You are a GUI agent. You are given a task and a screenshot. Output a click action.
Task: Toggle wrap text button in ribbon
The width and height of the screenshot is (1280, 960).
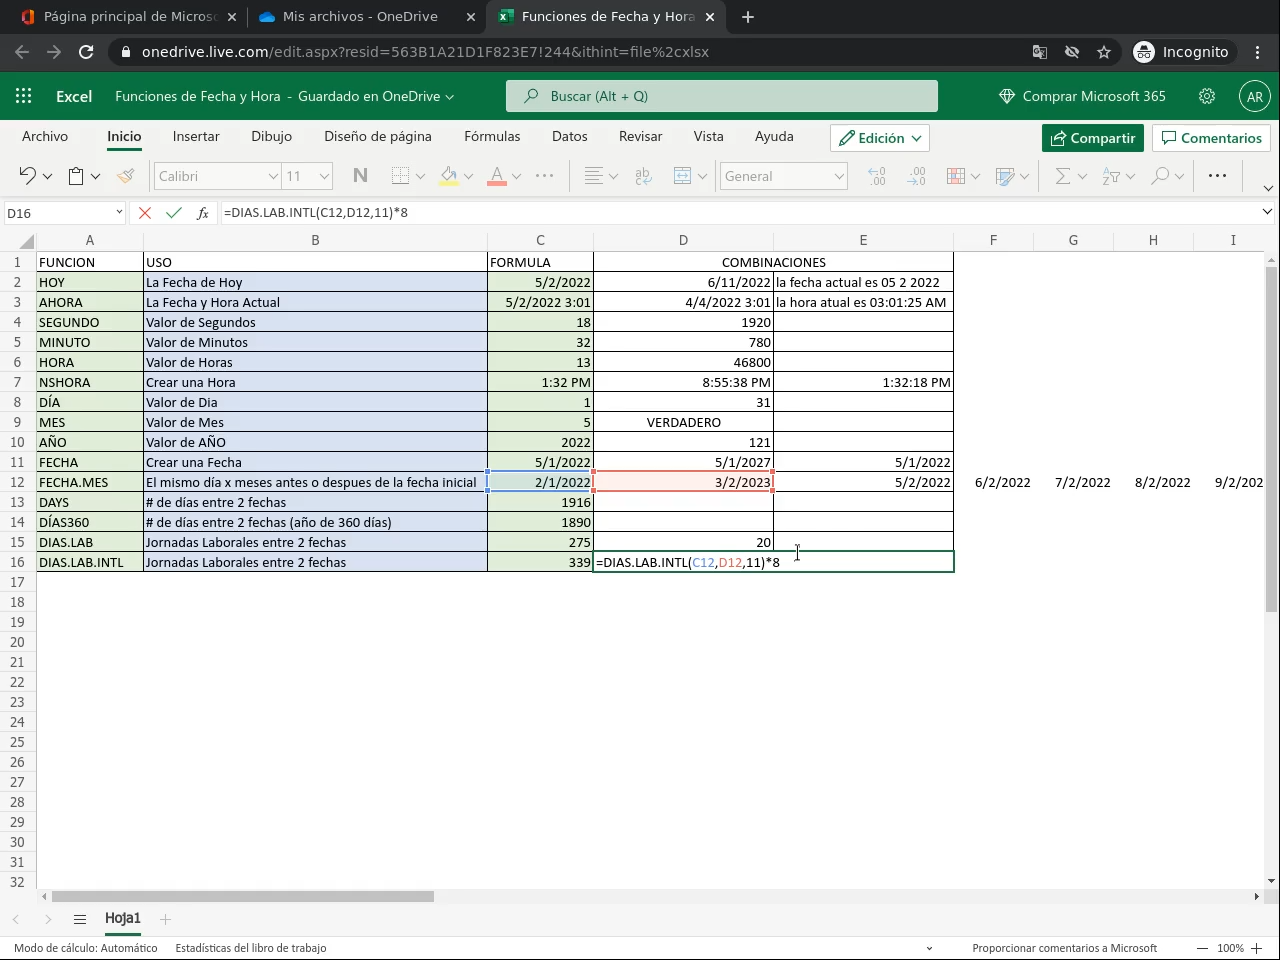pyautogui.click(x=643, y=176)
